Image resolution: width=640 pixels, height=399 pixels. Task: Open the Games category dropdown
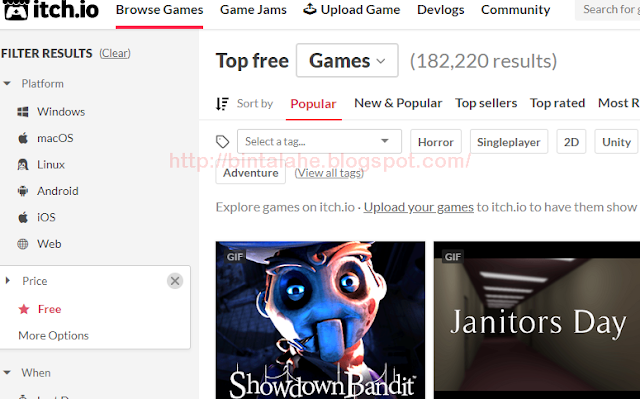(x=347, y=60)
